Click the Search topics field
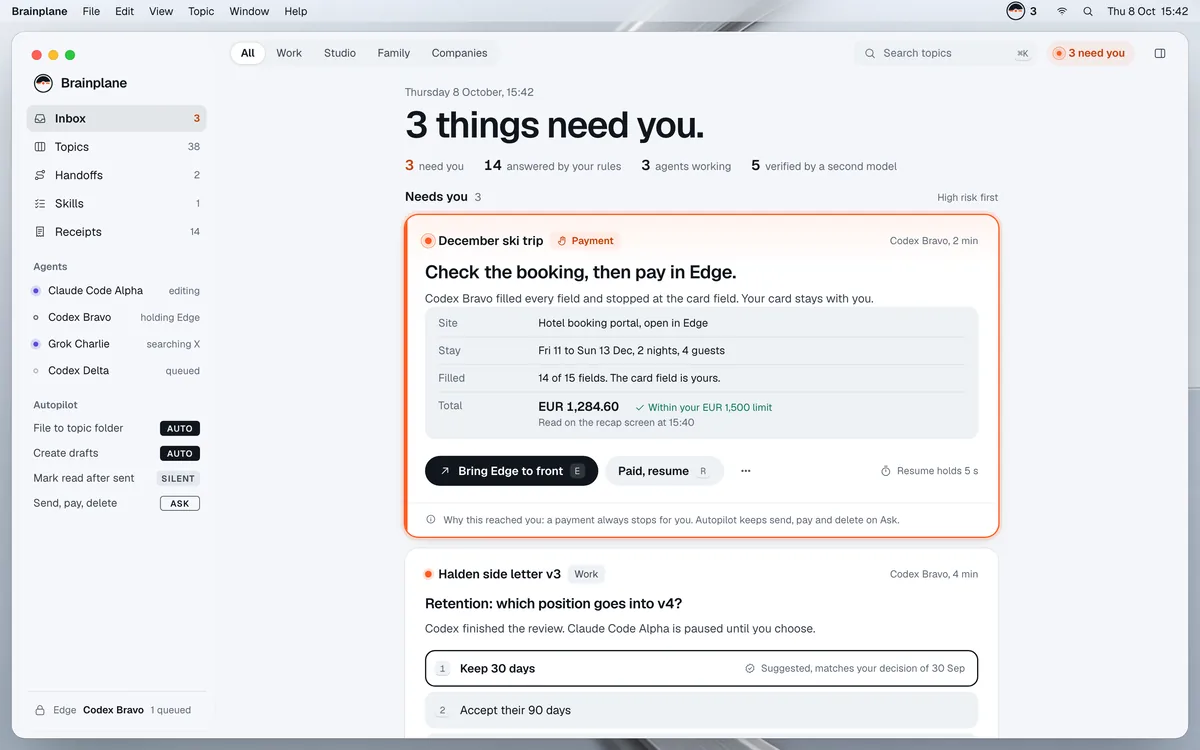1200x750 pixels. pos(946,53)
